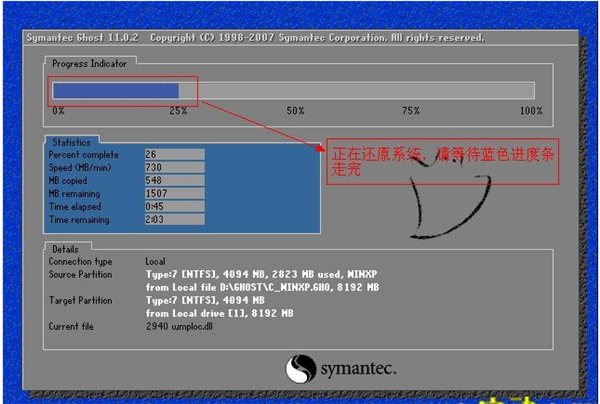
Task: Click the from Local drive [1] line
Action: 220,313
